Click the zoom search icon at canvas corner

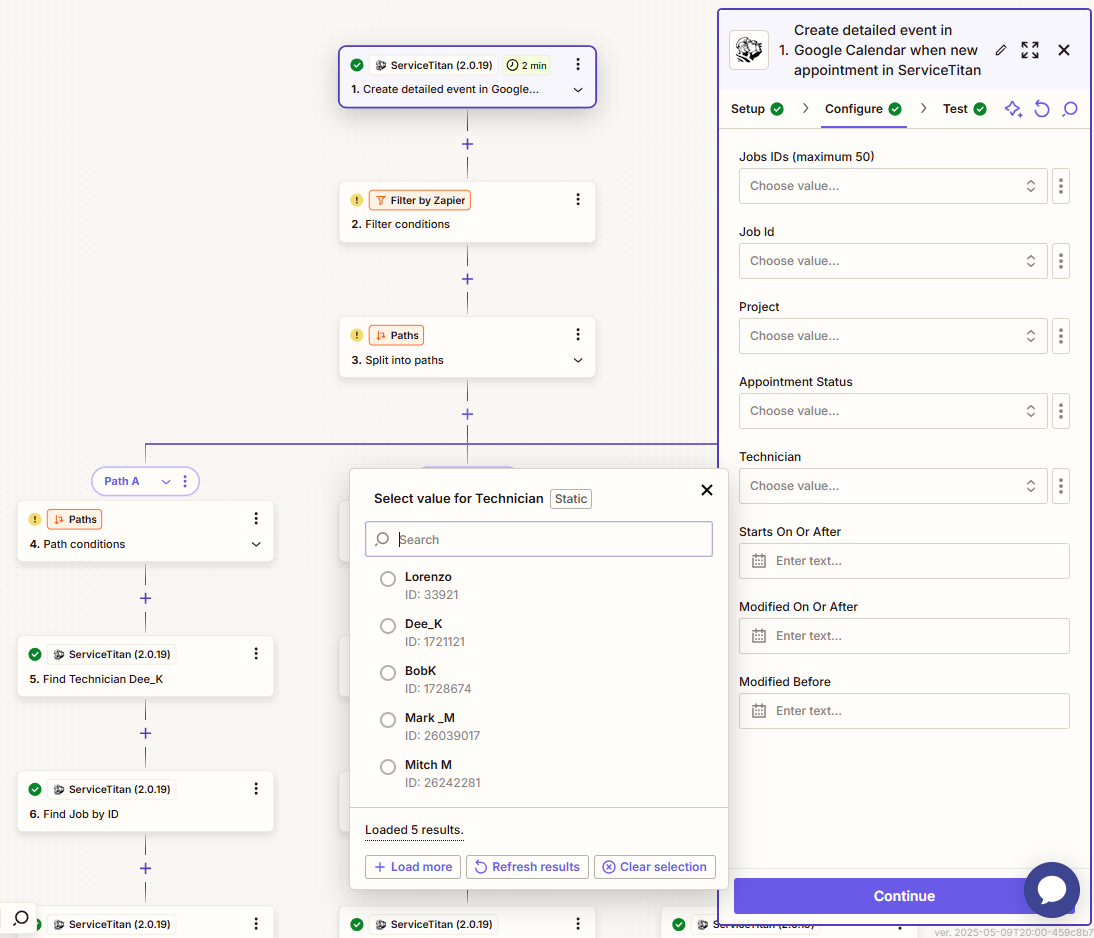[x=20, y=918]
